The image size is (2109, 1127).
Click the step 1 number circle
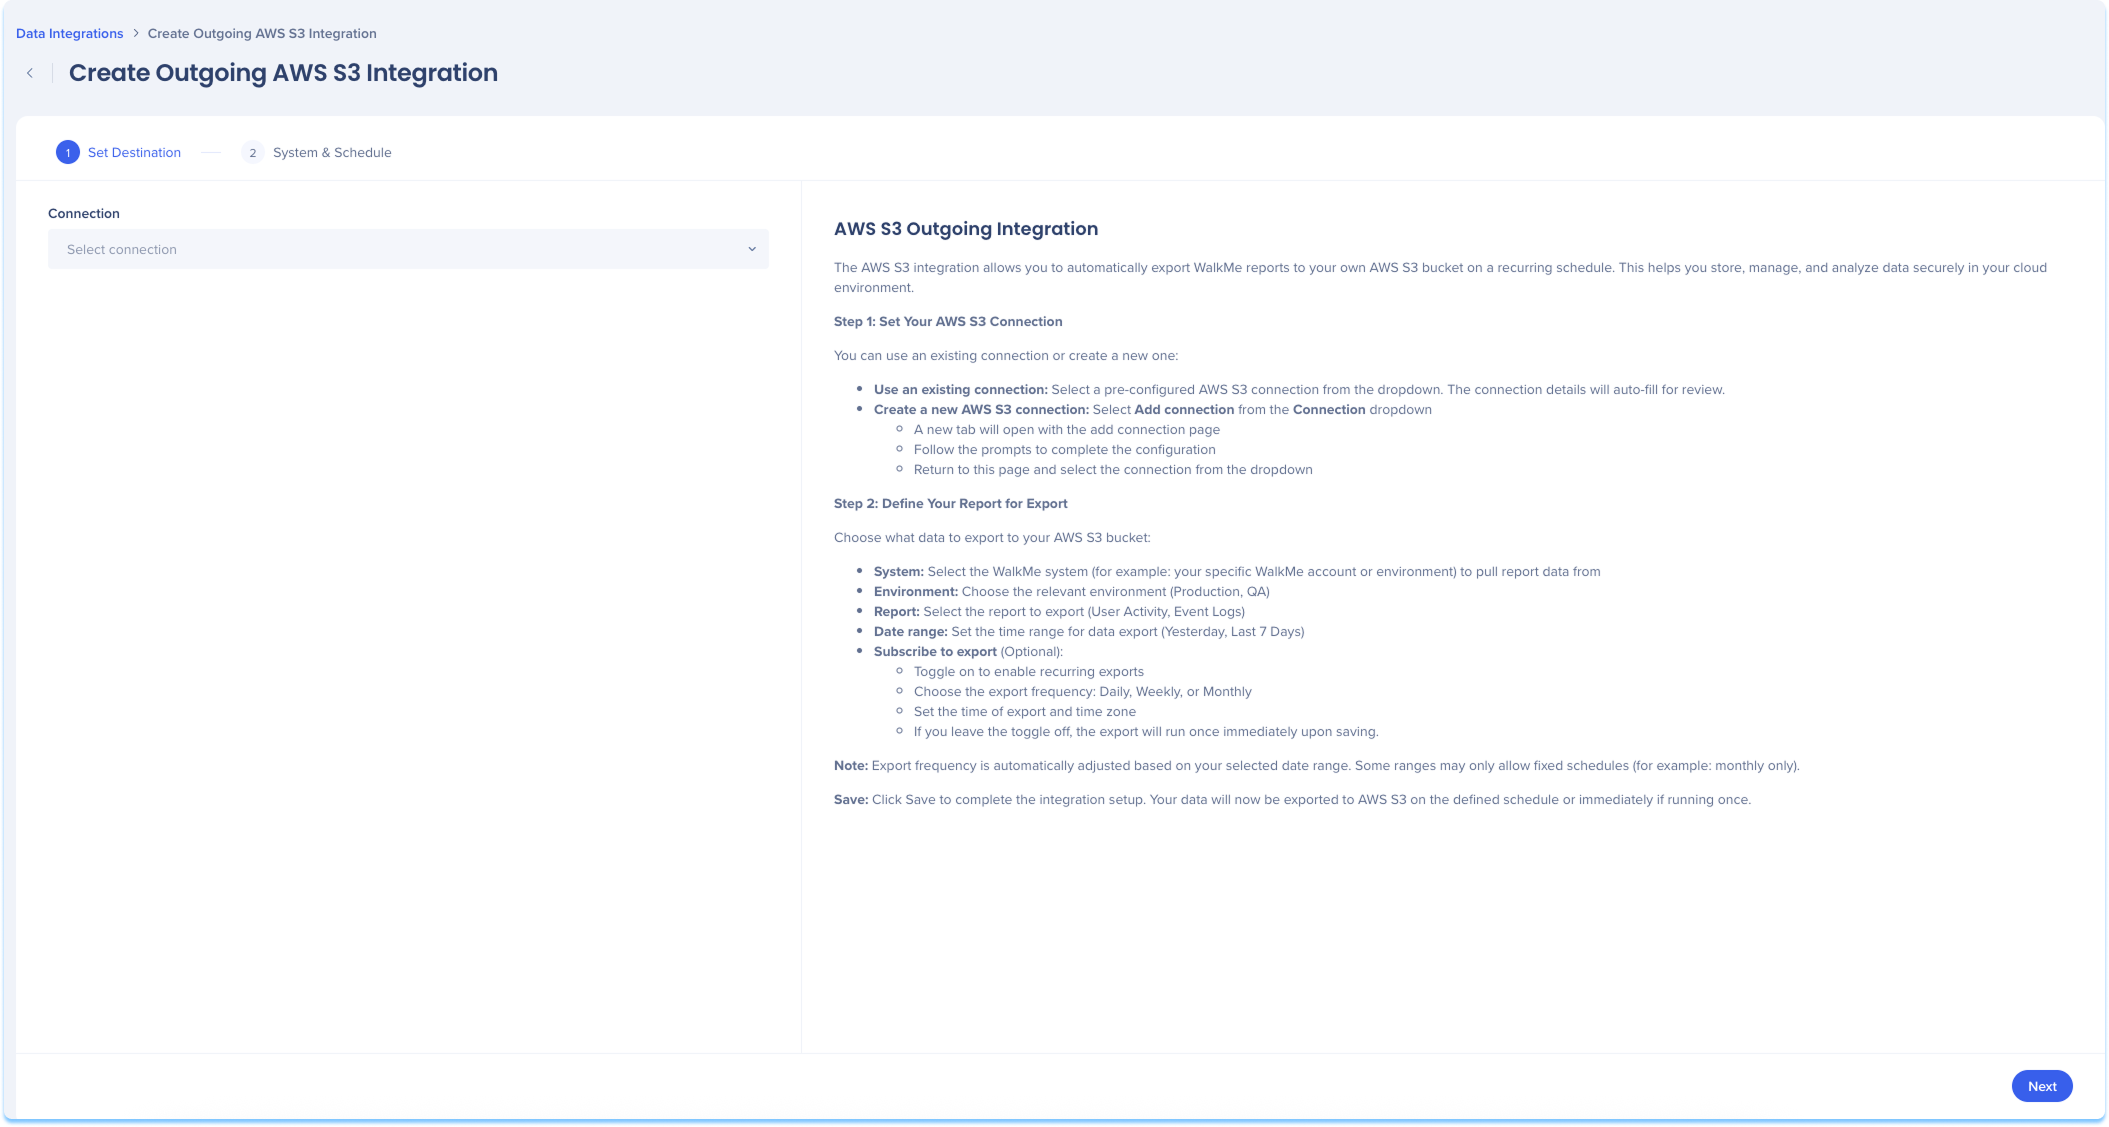pyautogui.click(x=68, y=153)
